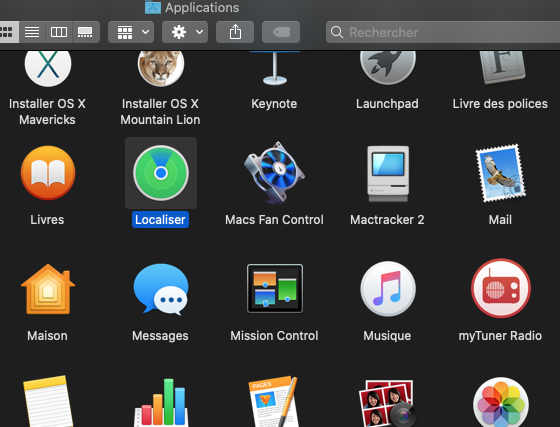The image size is (560, 427).
Task: Open the group-by arrangement dropdown
Action: (131, 32)
